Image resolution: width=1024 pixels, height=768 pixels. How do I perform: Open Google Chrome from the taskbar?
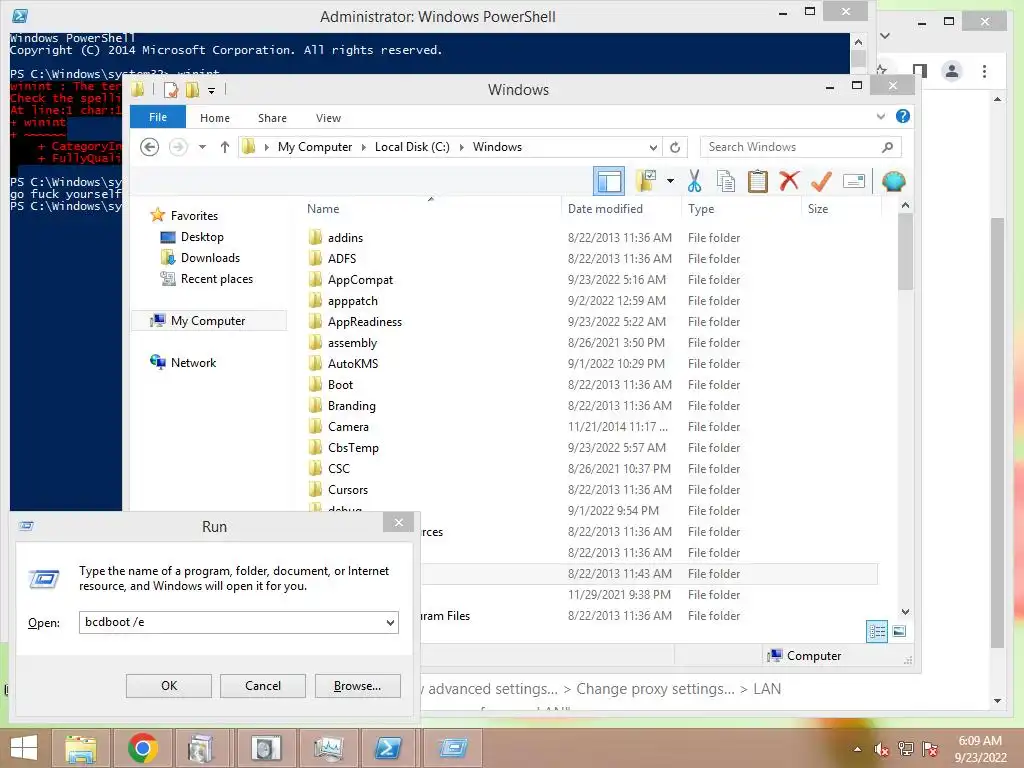(x=142, y=748)
